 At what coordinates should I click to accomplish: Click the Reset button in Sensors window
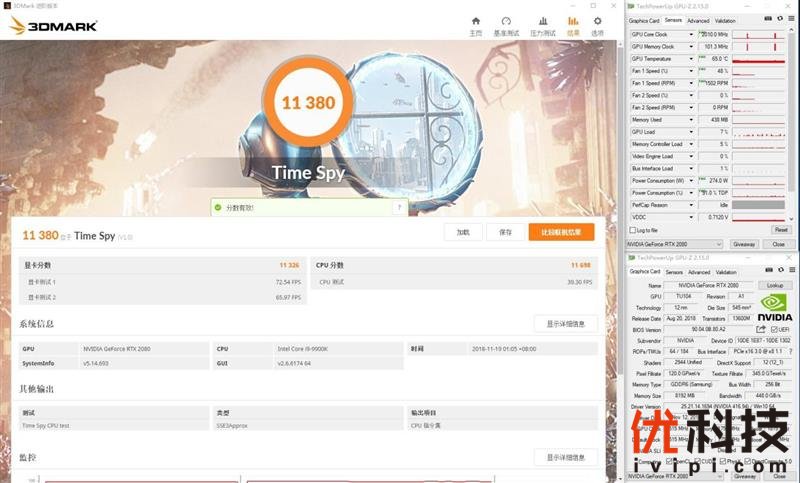[781, 230]
